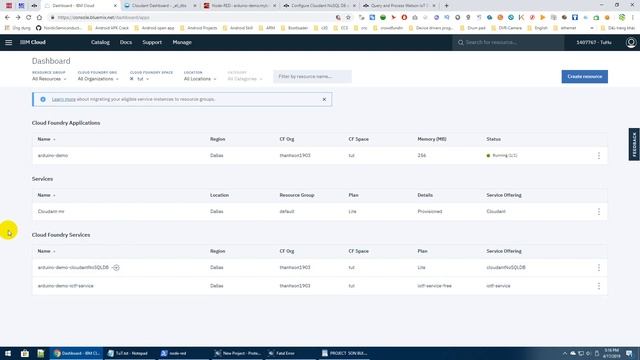
Task: Expand the Cloud Foundry Org All Organizations dropdown
Action: [x=98, y=79]
